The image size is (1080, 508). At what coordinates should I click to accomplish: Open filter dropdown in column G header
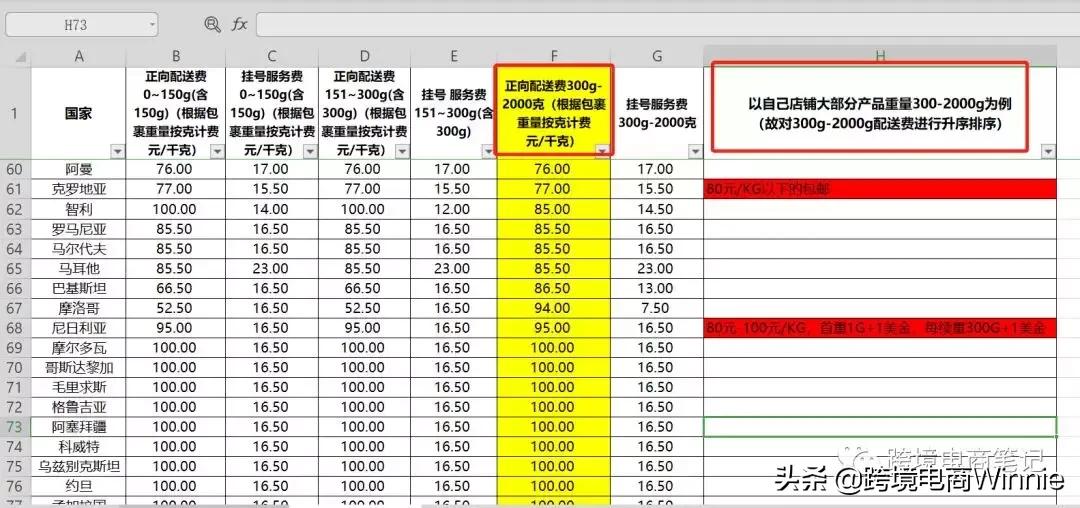point(696,151)
